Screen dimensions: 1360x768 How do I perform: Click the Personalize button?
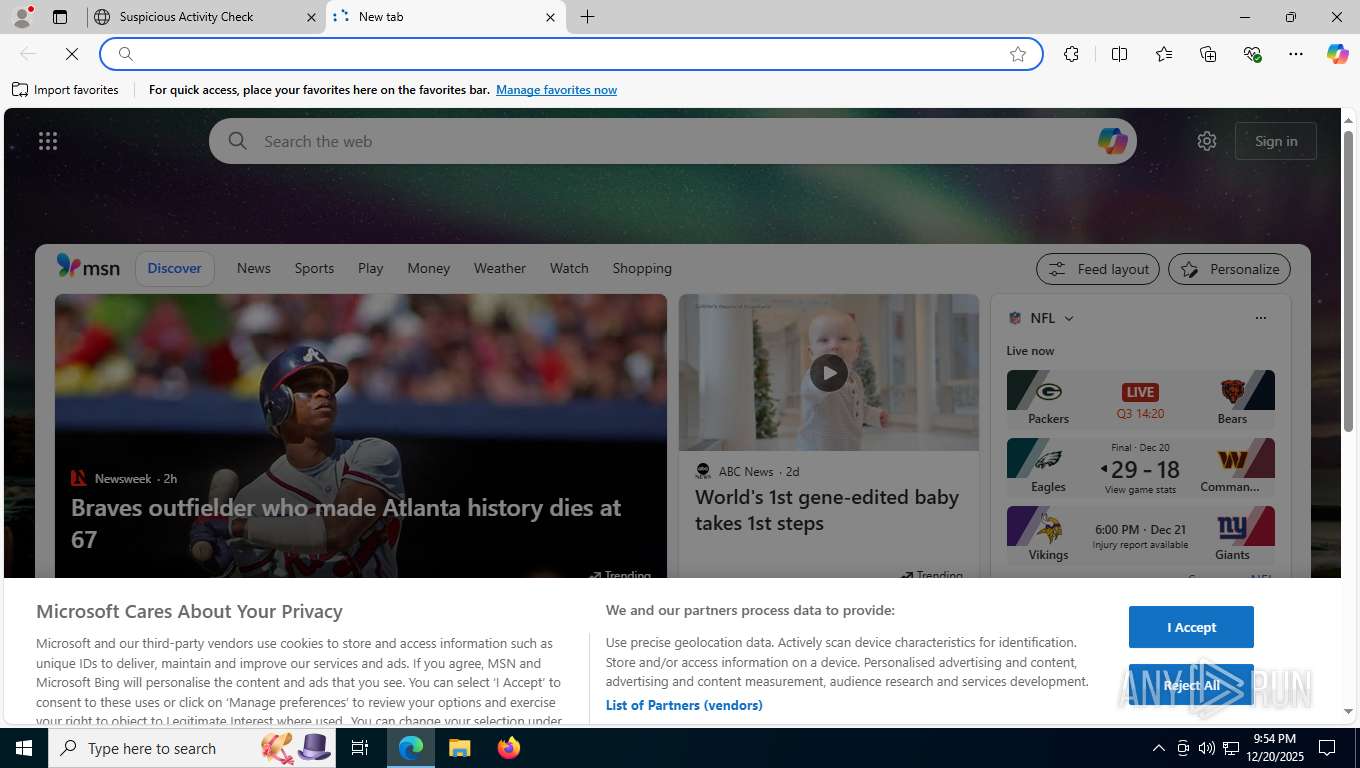1230,269
